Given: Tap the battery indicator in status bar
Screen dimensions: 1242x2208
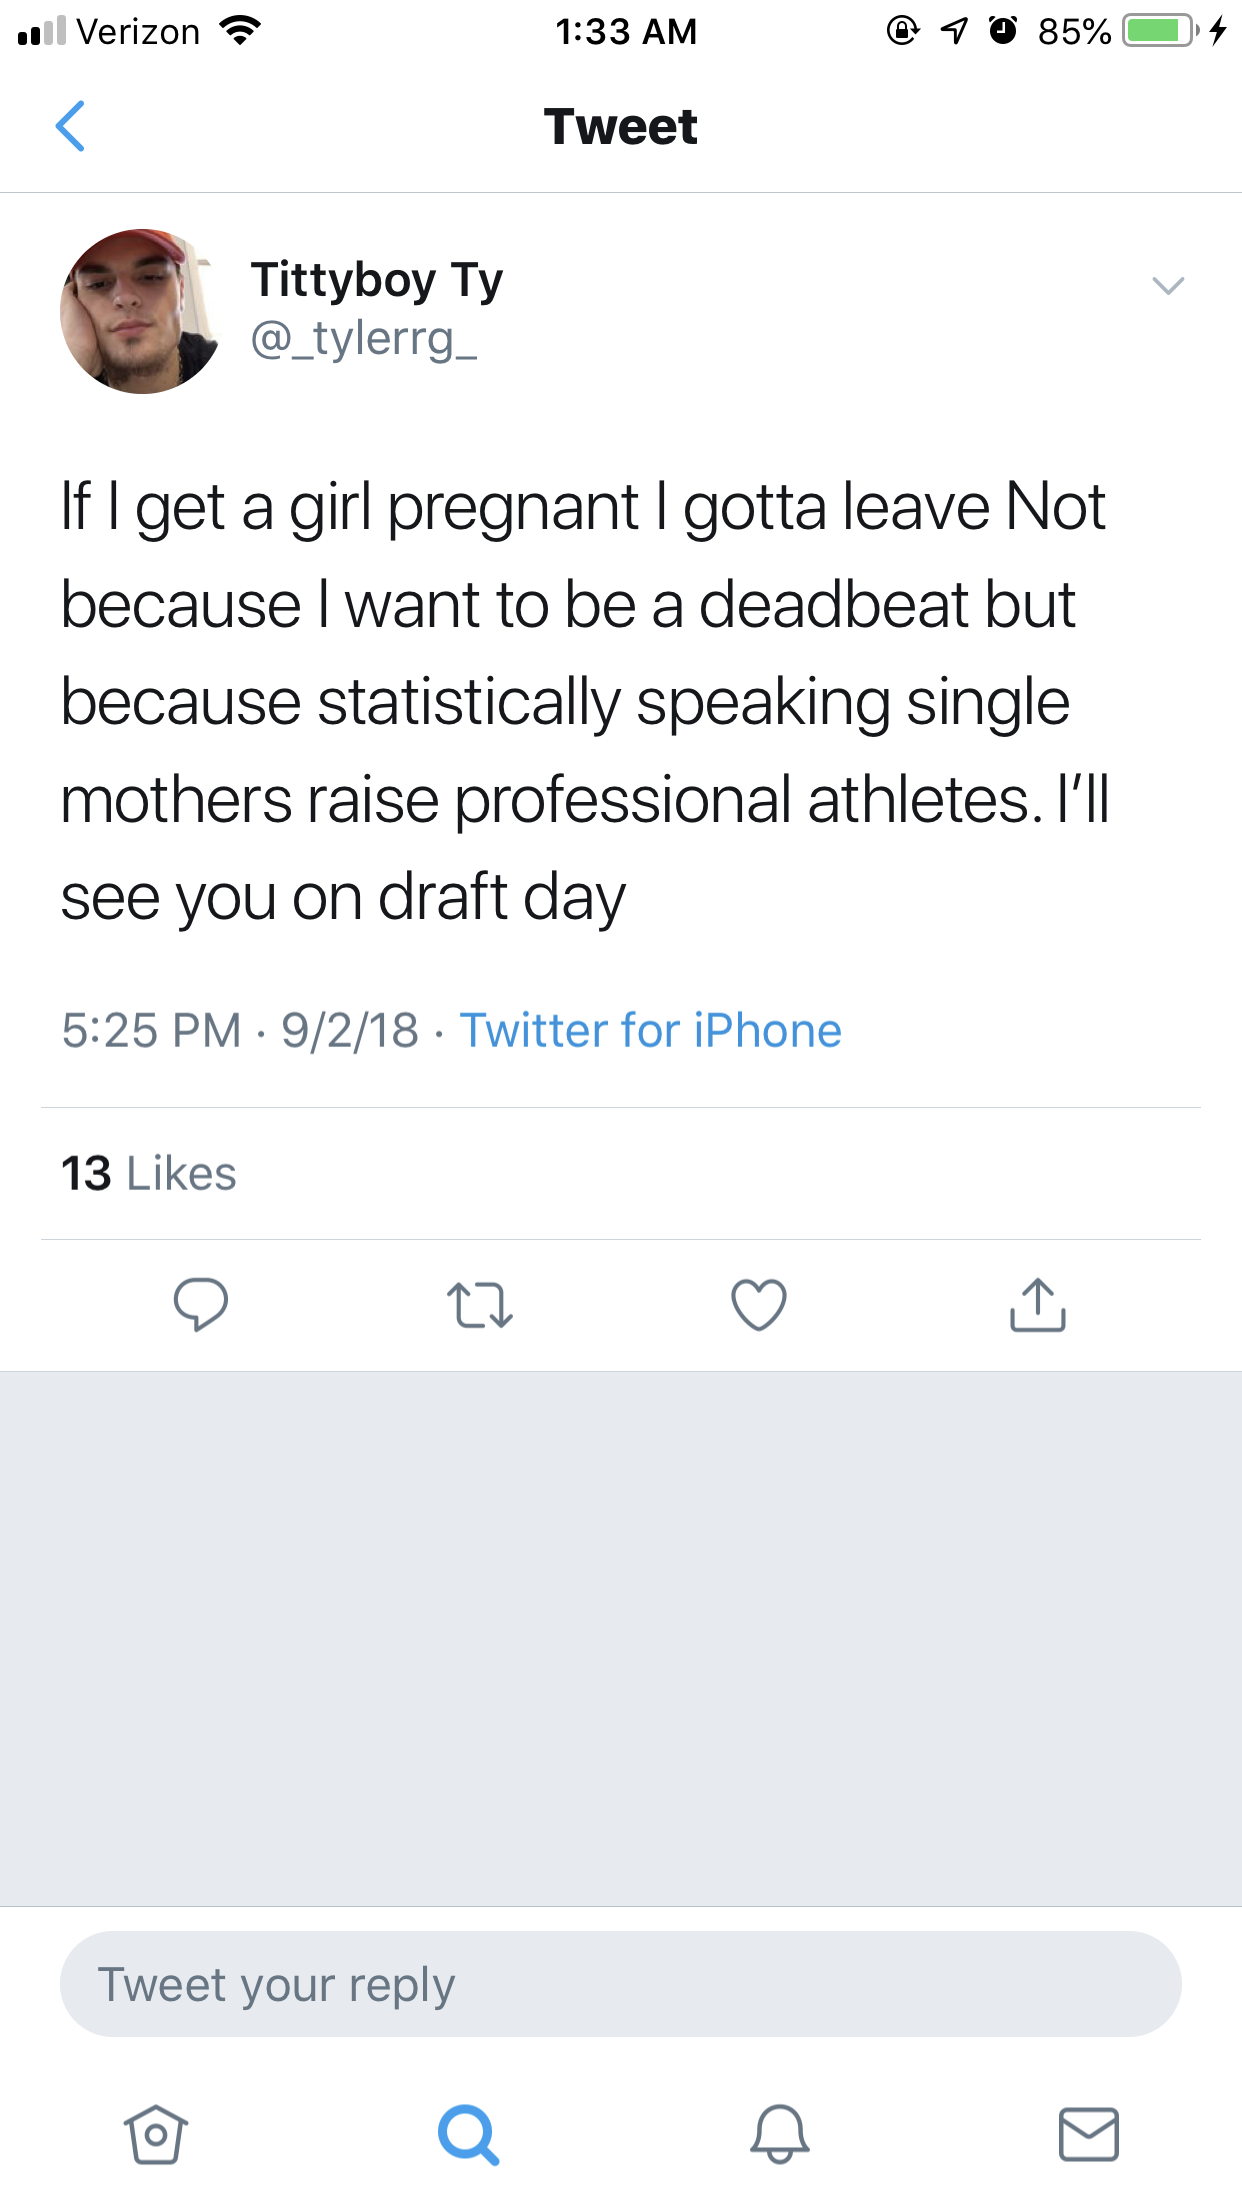Looking at the screenshot, I should [x=1159, y=31].
